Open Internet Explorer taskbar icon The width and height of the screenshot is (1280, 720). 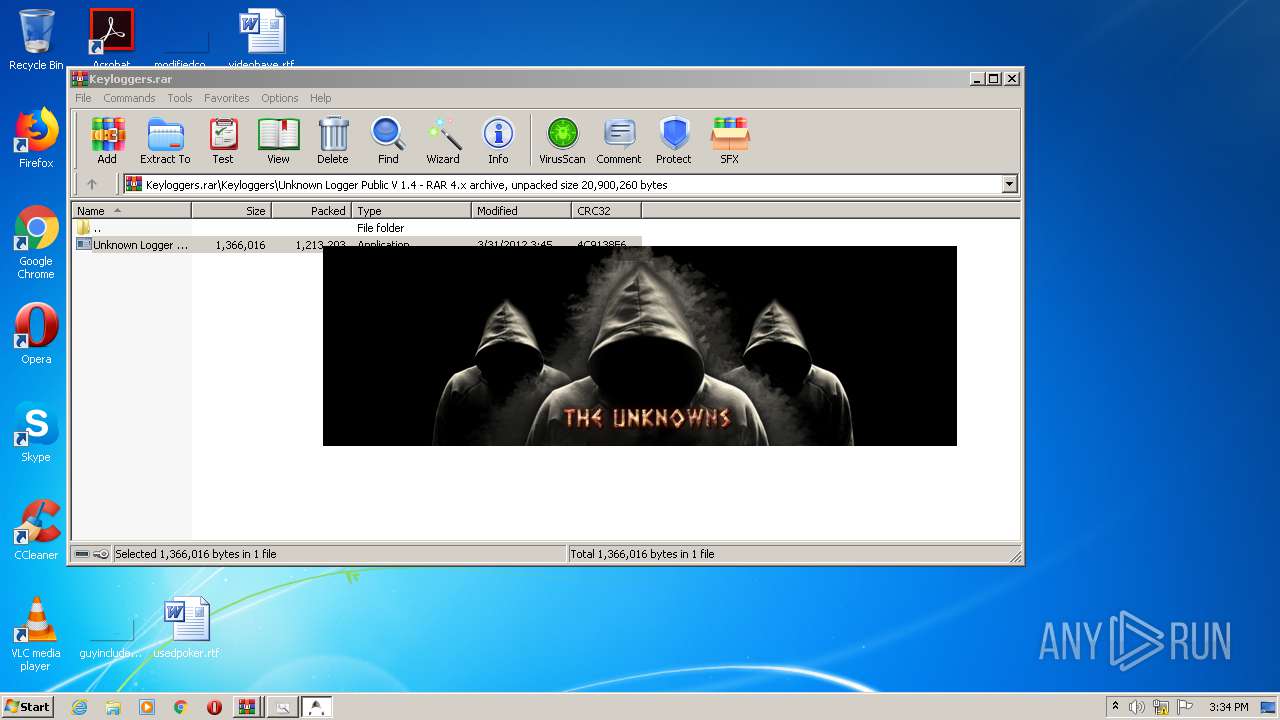click(x=79, y=707)
